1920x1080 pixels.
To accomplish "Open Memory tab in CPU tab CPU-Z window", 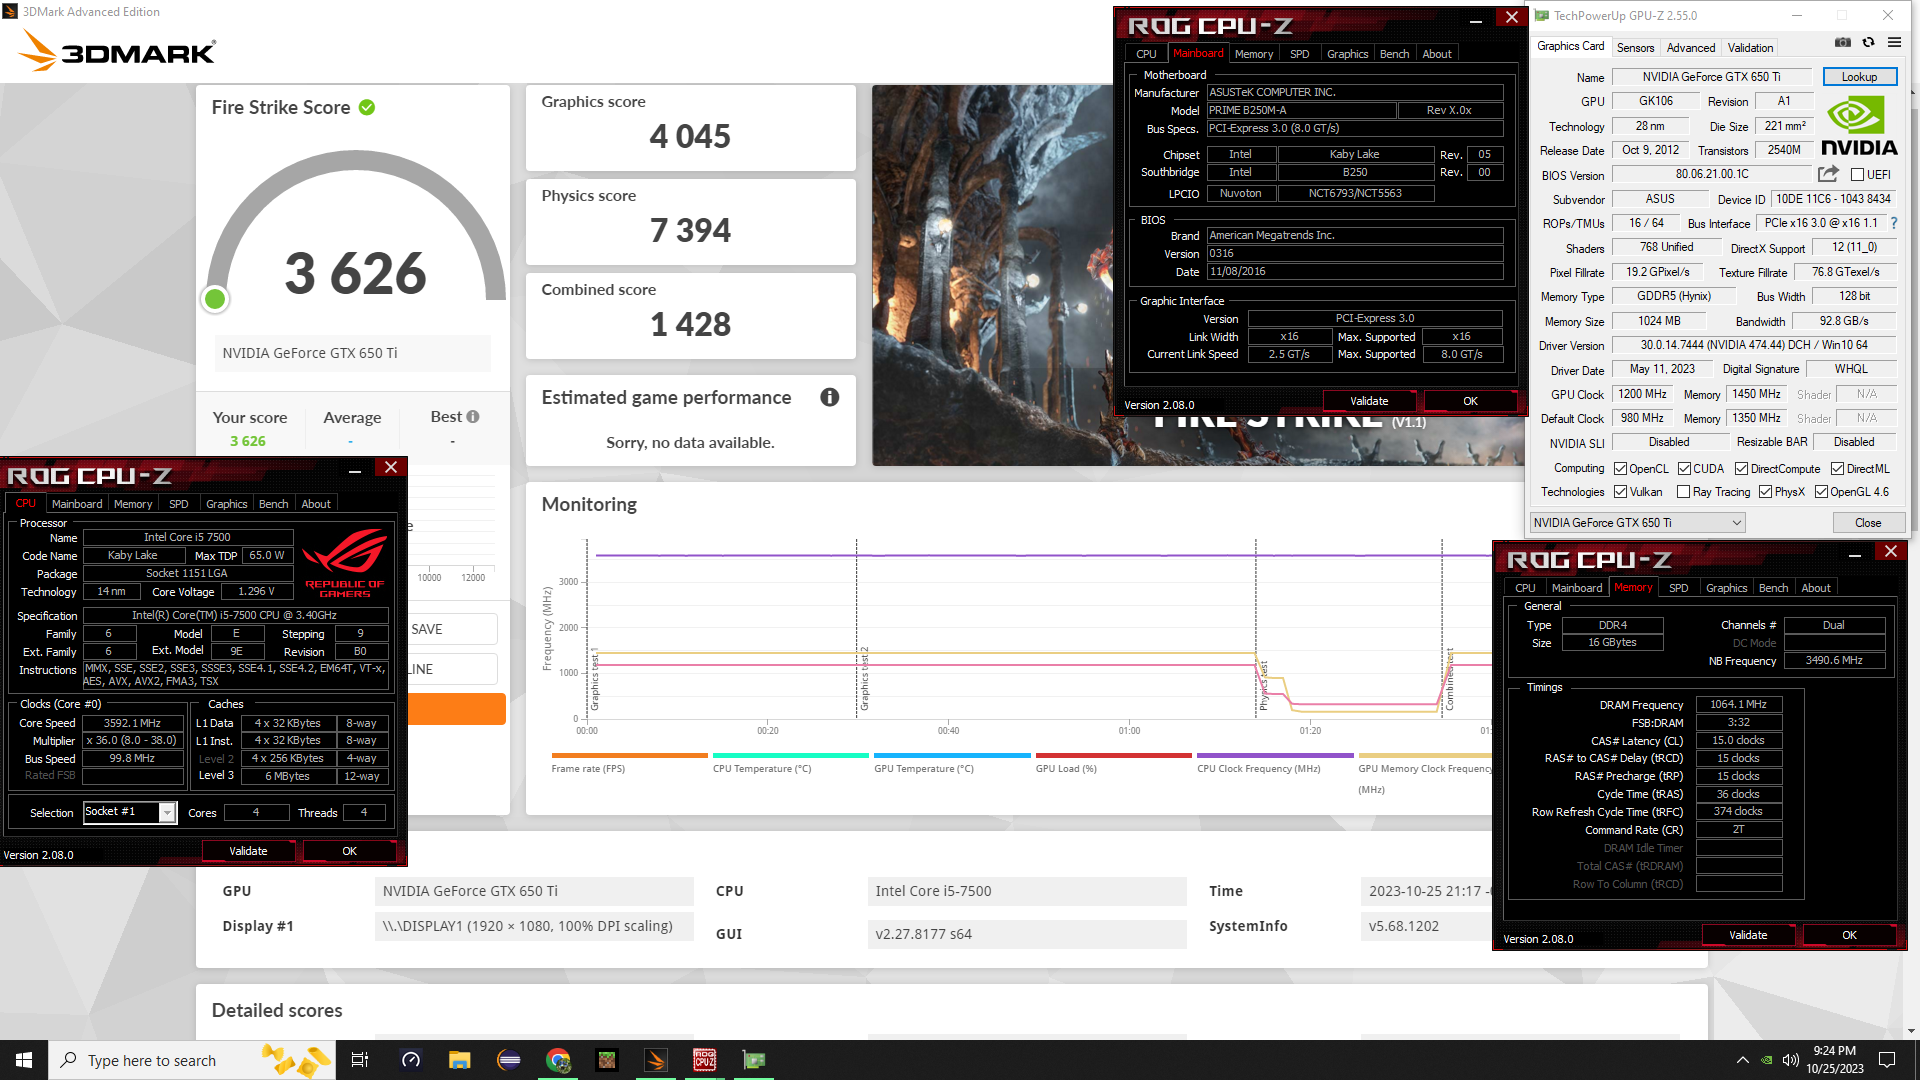I will (133, 504).
